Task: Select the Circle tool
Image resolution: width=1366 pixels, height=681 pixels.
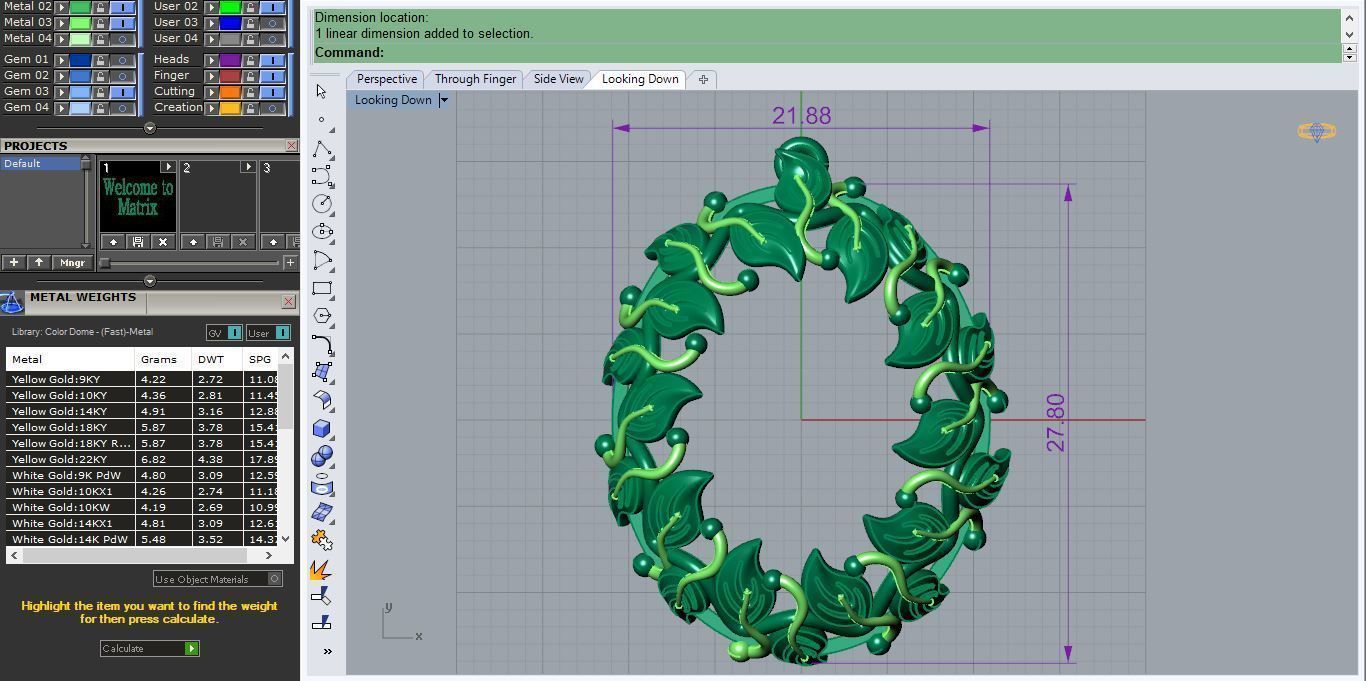Action: coord(322,204)
